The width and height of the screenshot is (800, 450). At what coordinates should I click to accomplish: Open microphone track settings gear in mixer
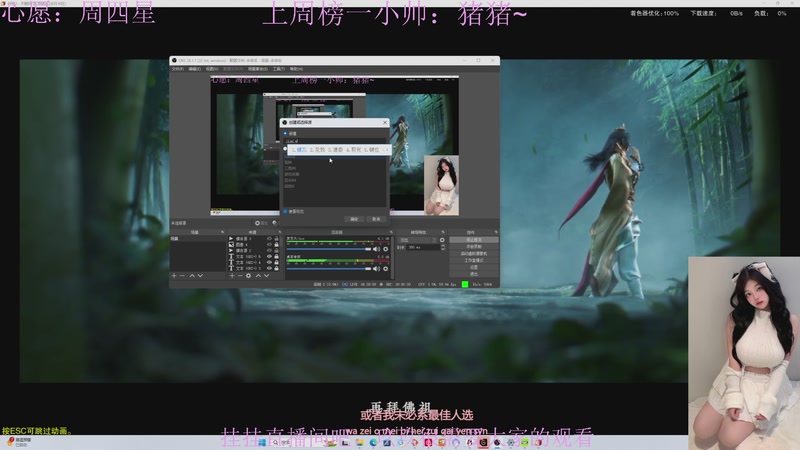385,249
